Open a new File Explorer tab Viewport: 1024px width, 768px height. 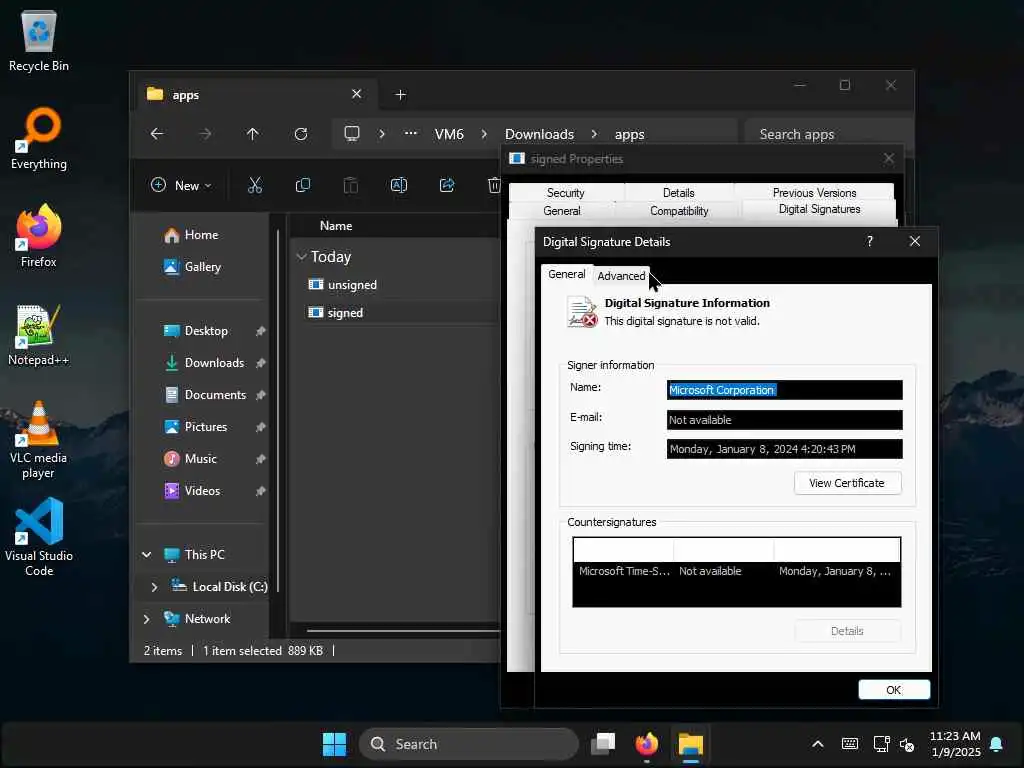click(x=400, y=95)
